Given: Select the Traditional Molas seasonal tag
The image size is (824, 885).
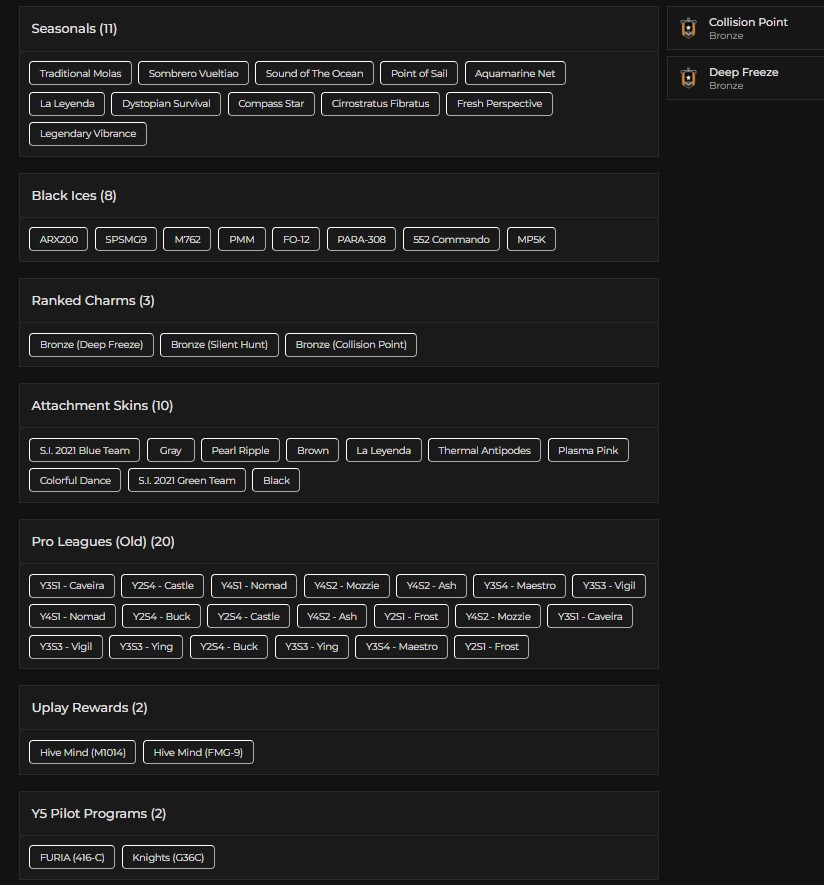Looking at the screenshot, I should pyautogui.click(x=80, y=73).
